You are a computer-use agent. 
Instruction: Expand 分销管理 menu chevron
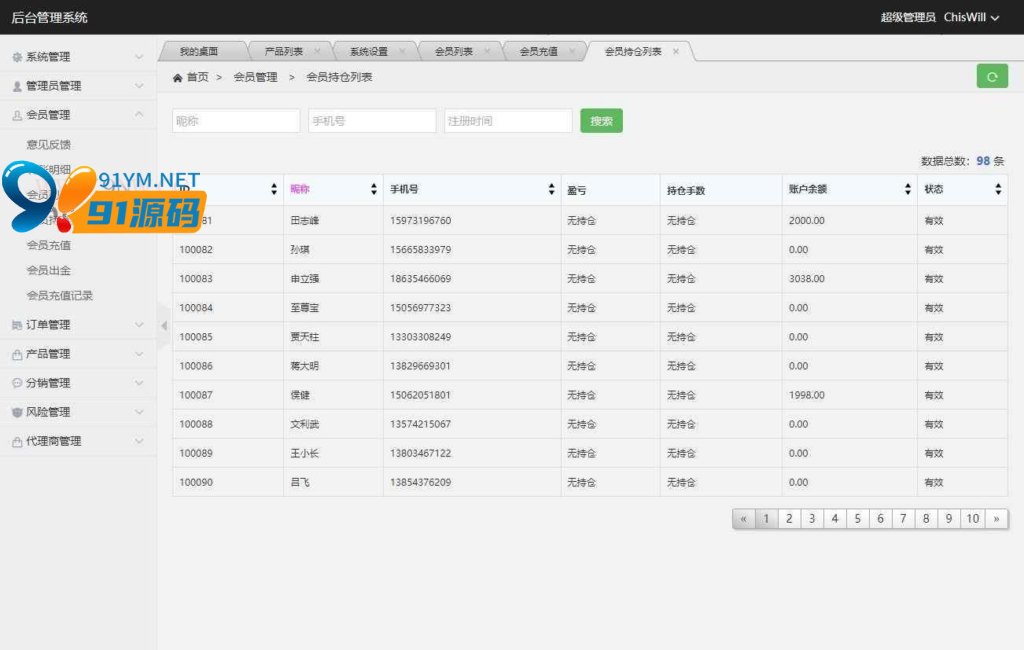(139, 383)
